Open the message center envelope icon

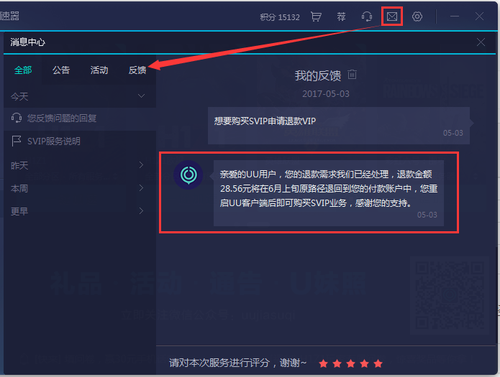(x=392, y=16)
